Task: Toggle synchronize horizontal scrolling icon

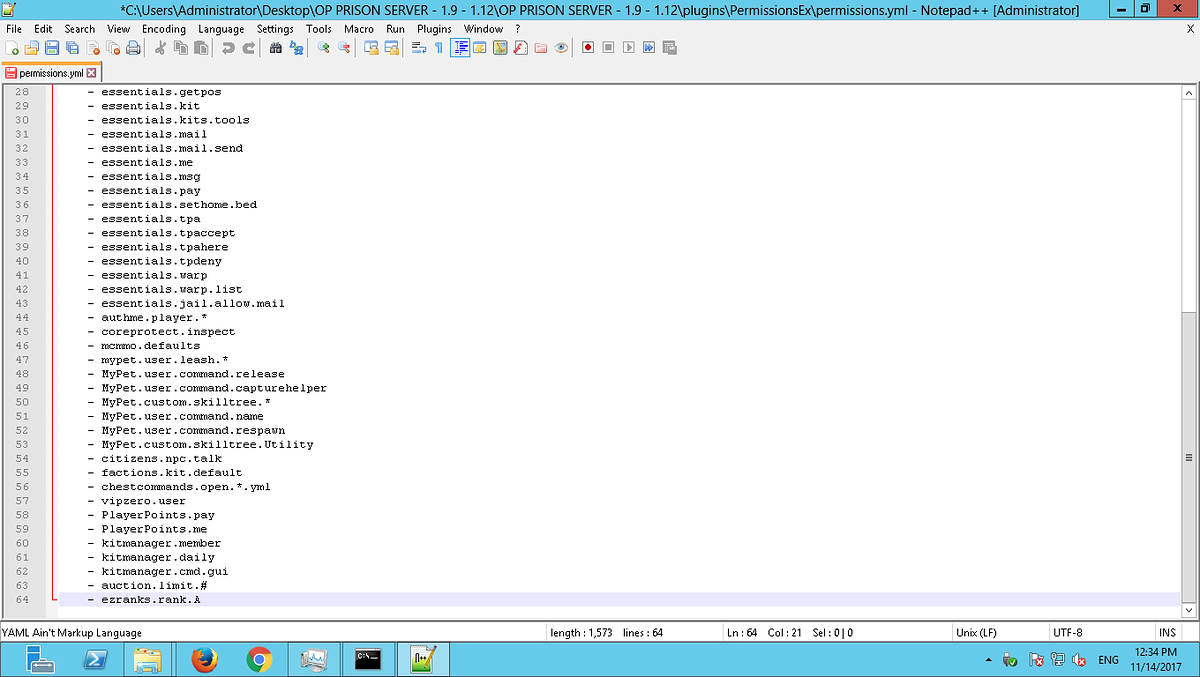Action: coord(391,47)
